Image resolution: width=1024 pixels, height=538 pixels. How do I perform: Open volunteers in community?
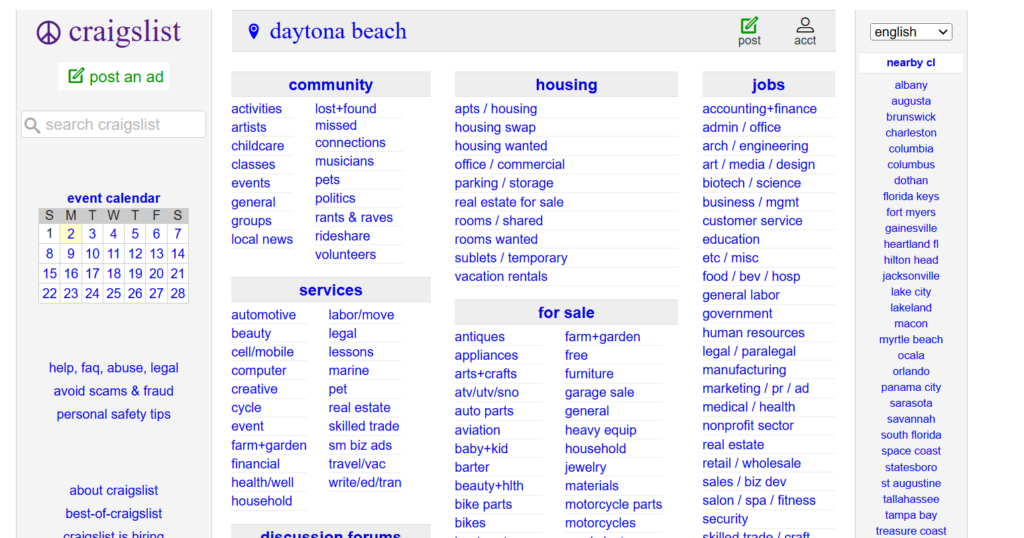[x=345, y=255]
